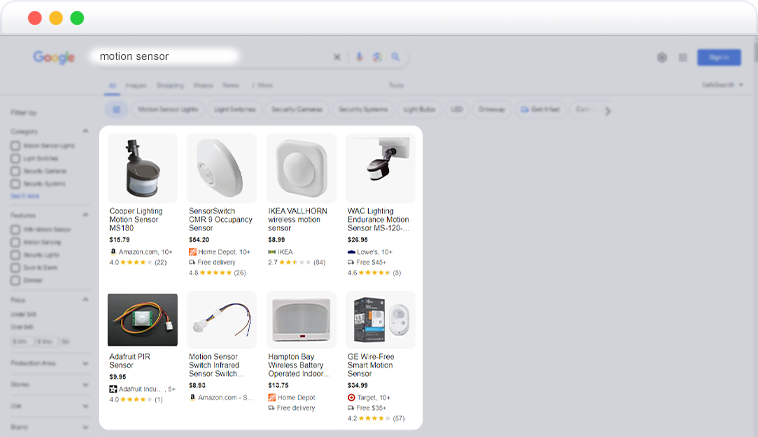The image size is (758, 437).
Task: Click the all-filters chip icon before Motion Sensor Lights
Action: click(x=117, y=110)
